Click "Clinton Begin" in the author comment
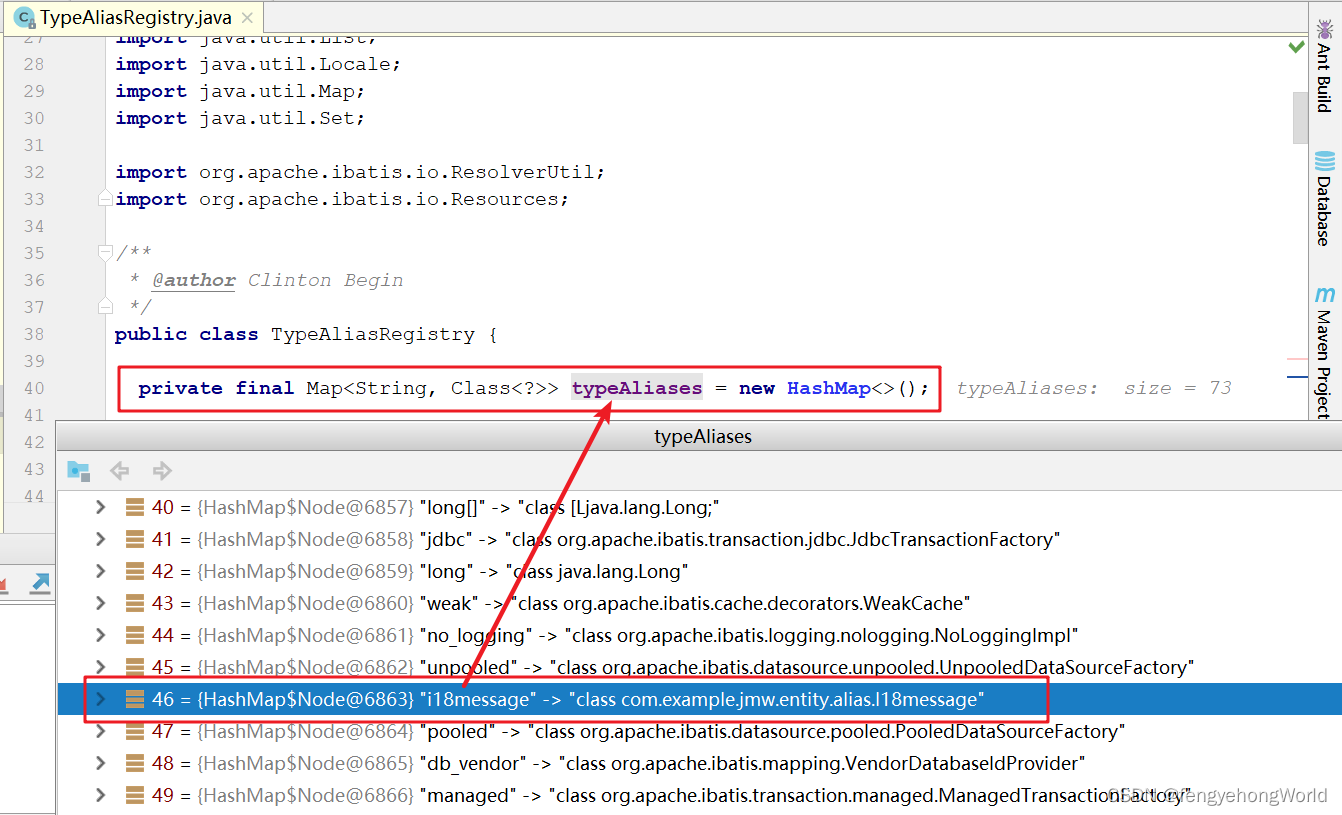Screen dimensions: 1342x815 (326, 280)
